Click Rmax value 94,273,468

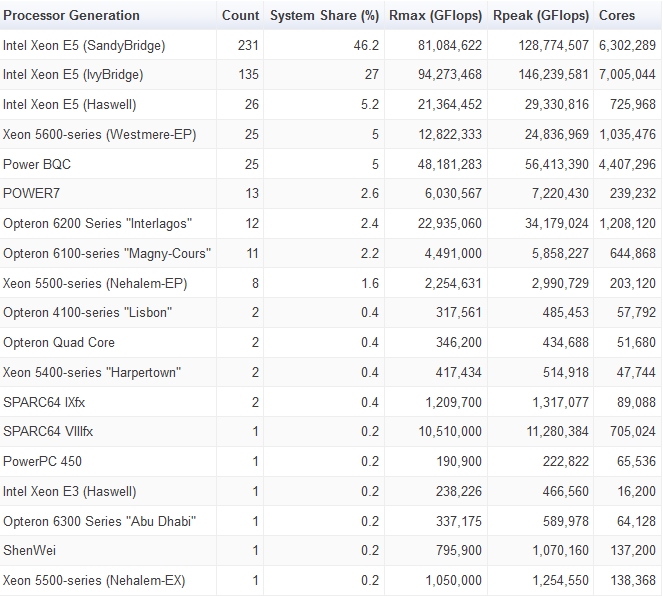450,75
